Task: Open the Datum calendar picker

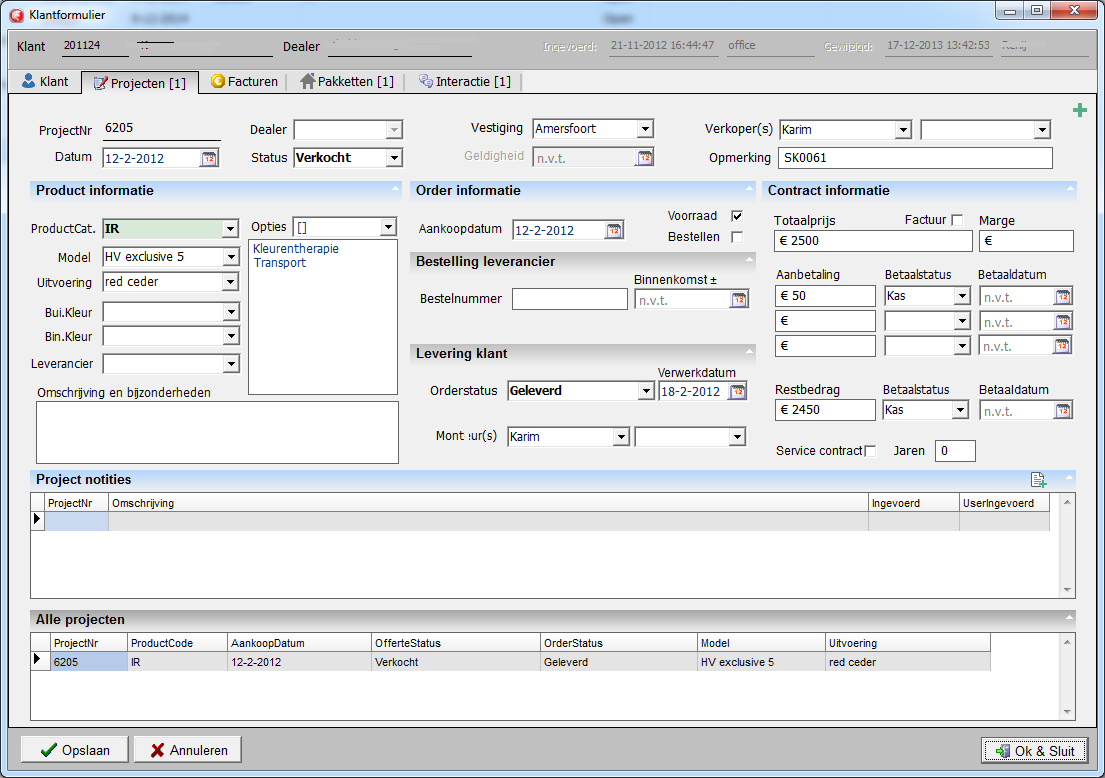Action: [209, 158]
